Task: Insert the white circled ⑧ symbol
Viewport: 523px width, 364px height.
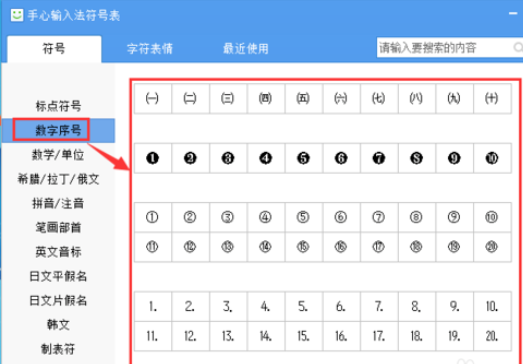Action: [417, 217]
